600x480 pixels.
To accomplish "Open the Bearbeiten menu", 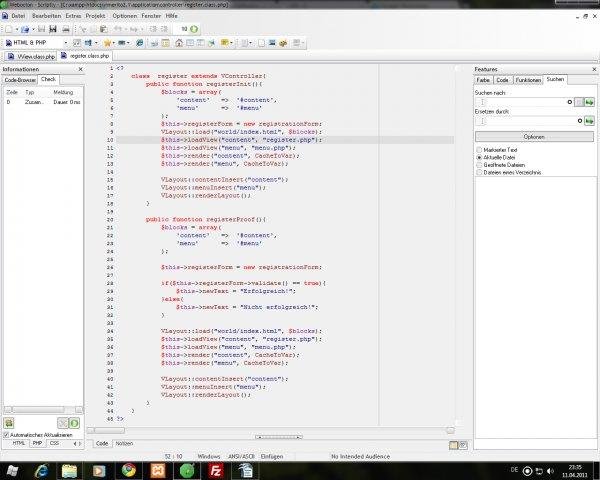I will click(47, 17).
